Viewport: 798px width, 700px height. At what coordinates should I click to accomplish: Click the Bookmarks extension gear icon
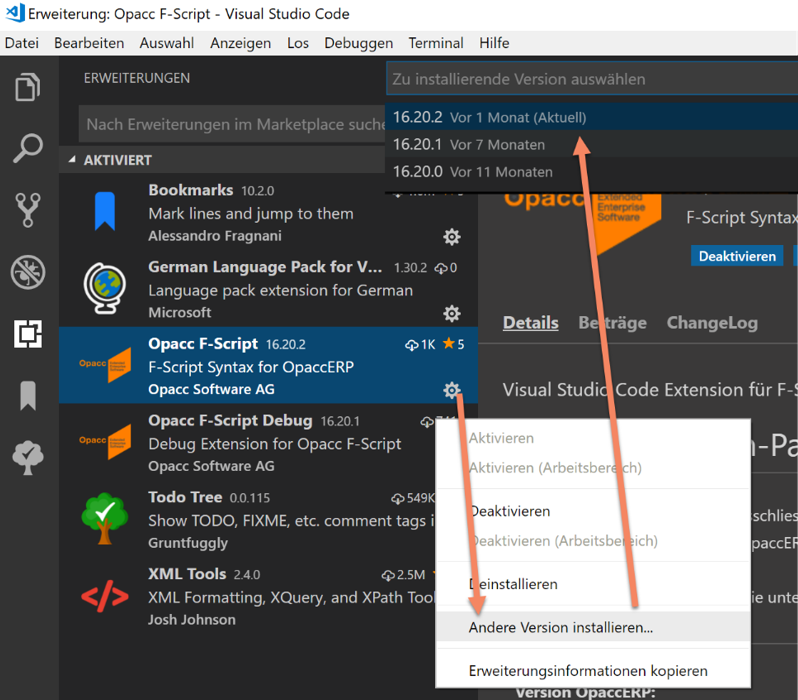(x=451, y=237)
